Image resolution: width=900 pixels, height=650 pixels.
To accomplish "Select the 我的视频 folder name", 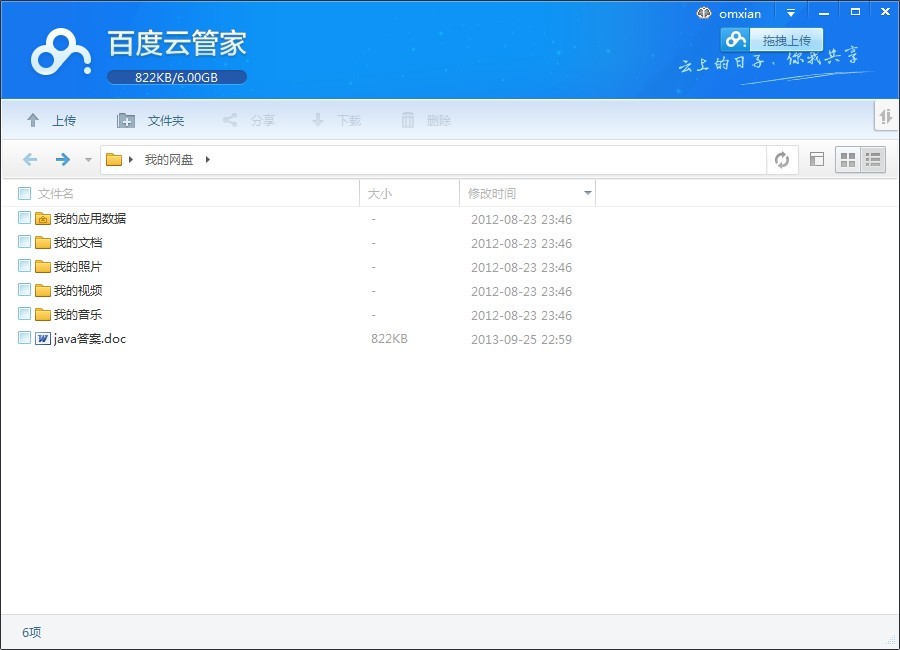I will pyautogui.click(x=78, y=291).
